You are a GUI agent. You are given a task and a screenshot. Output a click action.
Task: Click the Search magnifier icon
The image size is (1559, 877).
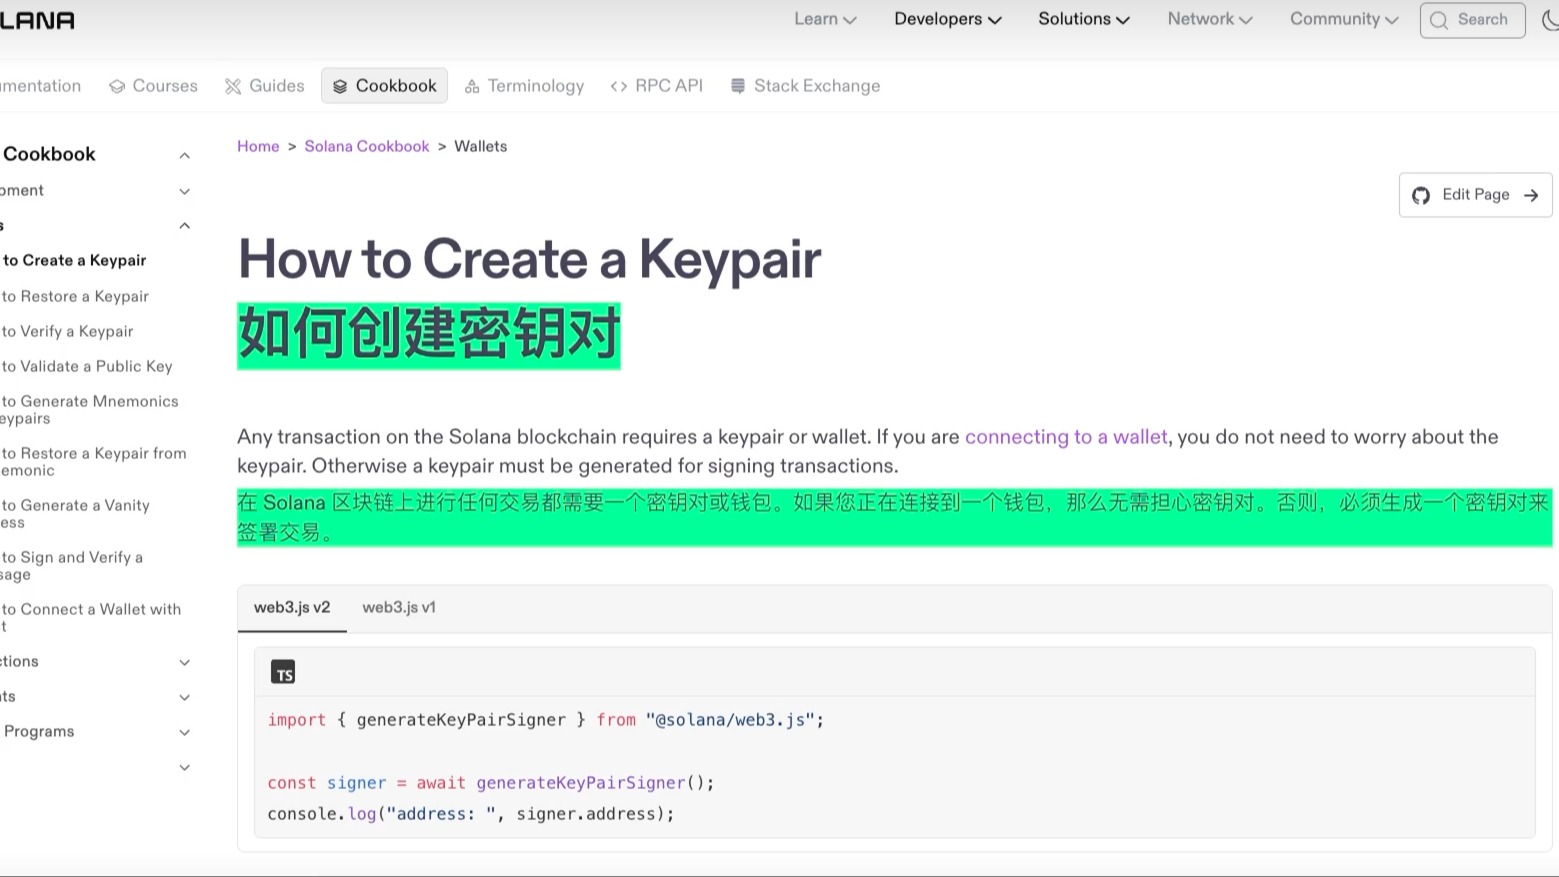pyautogui.click(x=1439, y=20)
